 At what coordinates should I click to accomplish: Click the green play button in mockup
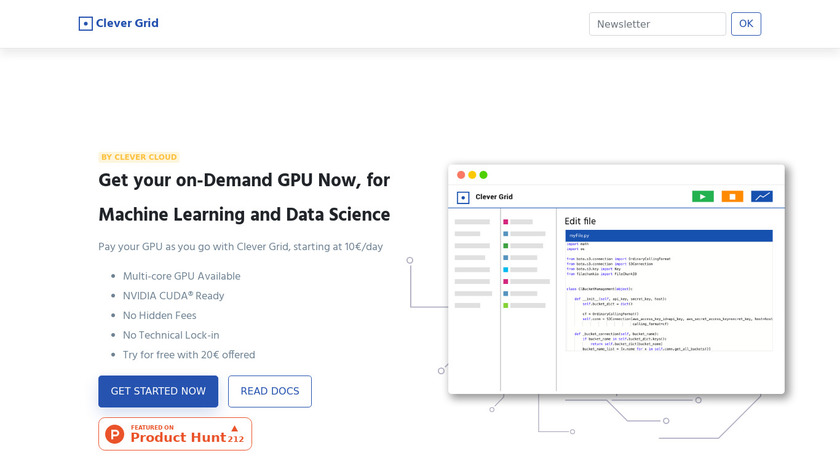[x=703, y=197]
